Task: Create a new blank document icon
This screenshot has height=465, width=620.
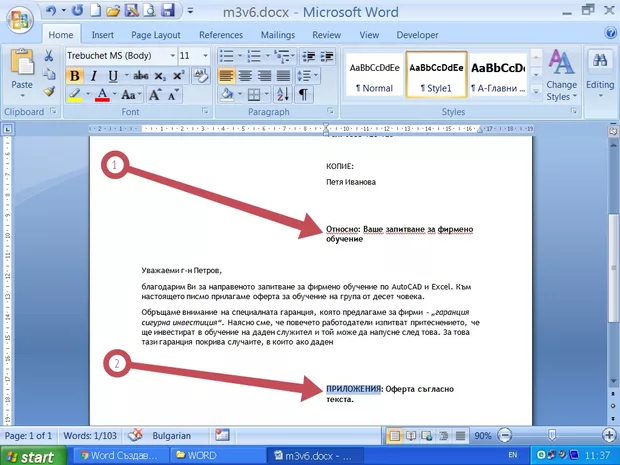Action: point(95,11)
